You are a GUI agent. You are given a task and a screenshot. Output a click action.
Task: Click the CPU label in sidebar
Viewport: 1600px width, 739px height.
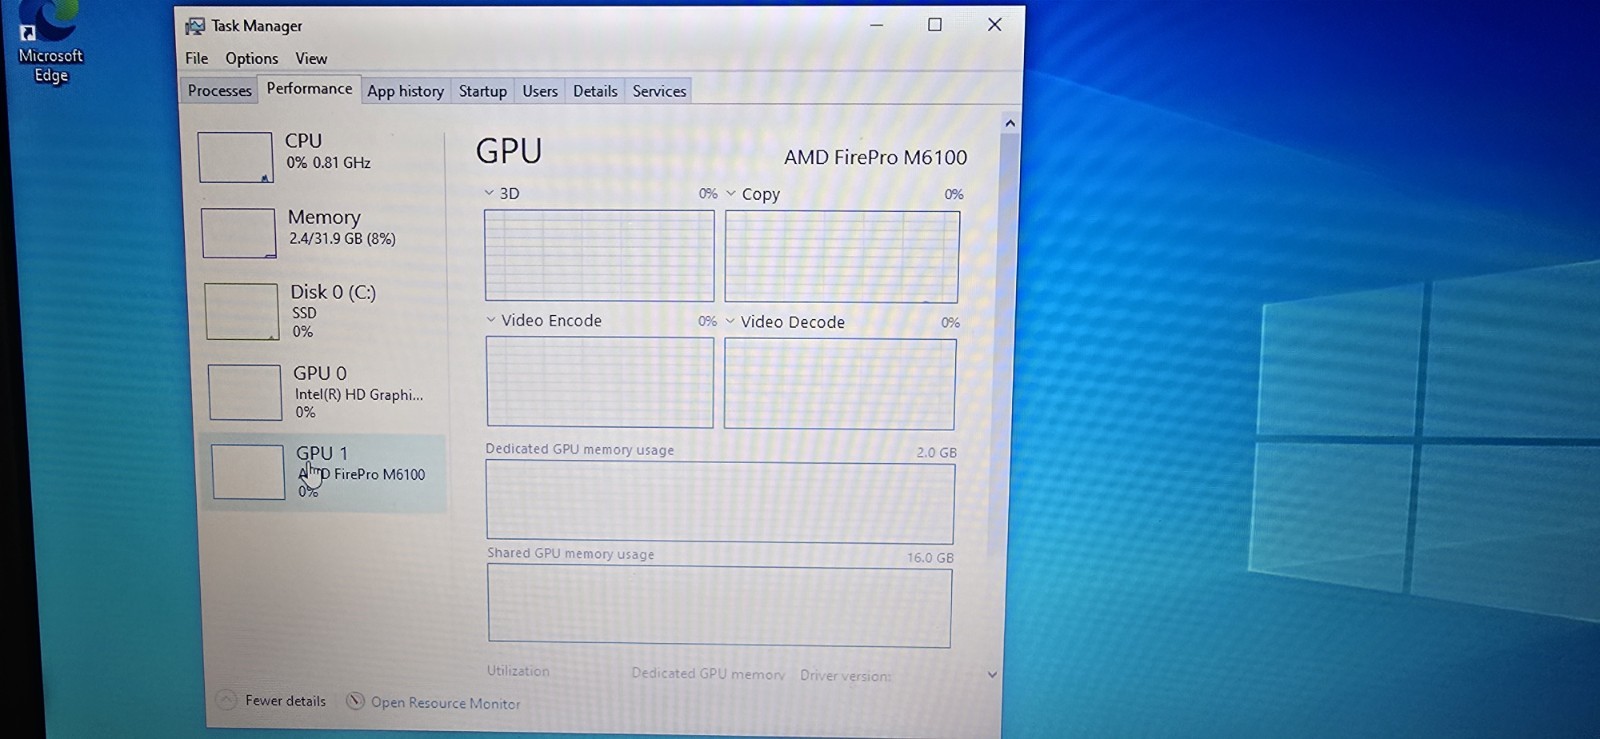click(303, 141)
